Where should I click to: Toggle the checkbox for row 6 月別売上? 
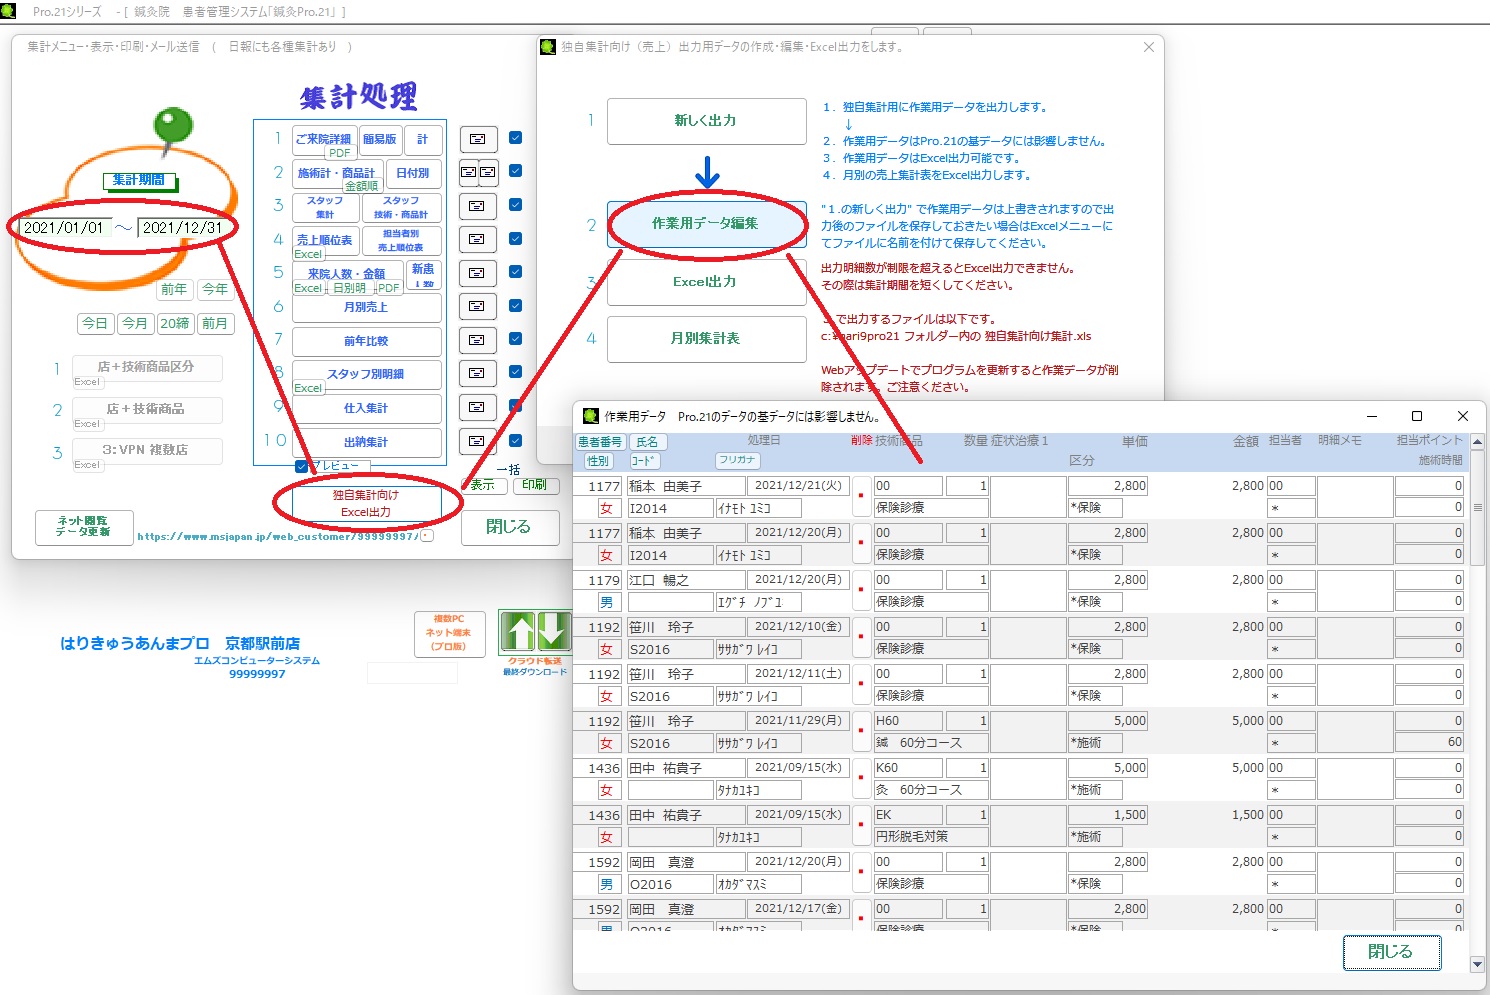(x=516, y=305)
